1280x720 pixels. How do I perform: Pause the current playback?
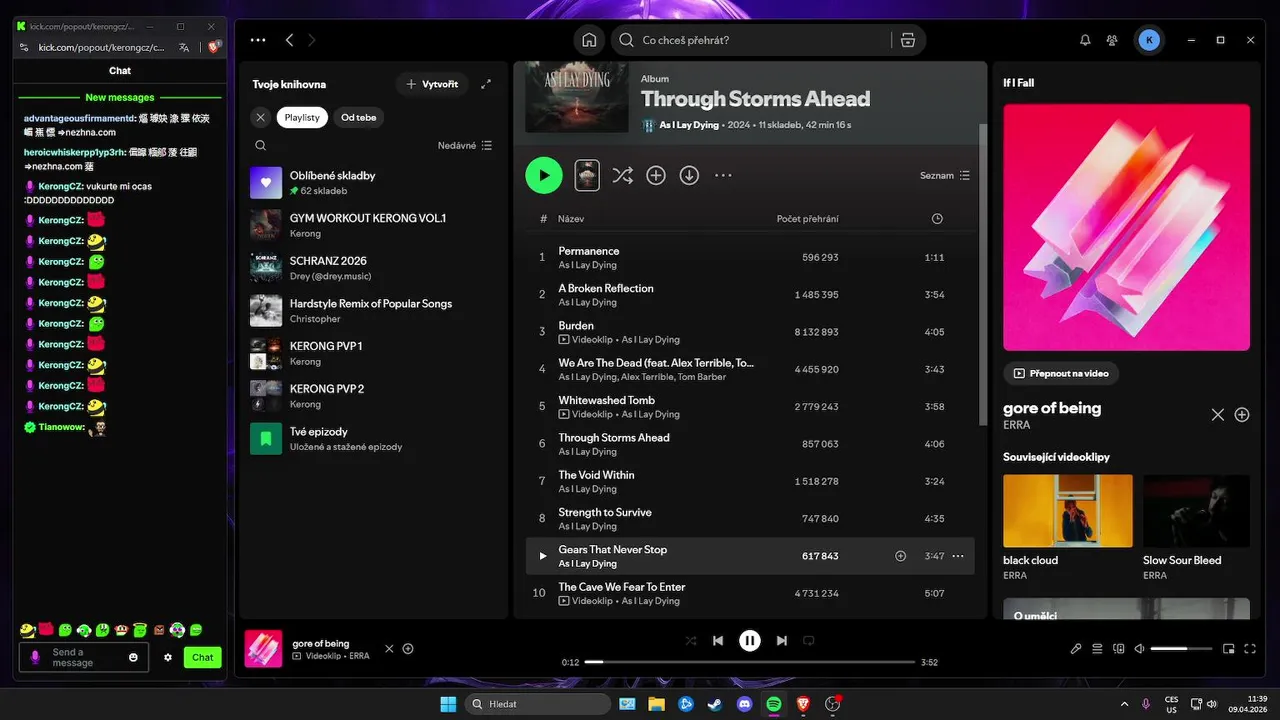(750, 640)
